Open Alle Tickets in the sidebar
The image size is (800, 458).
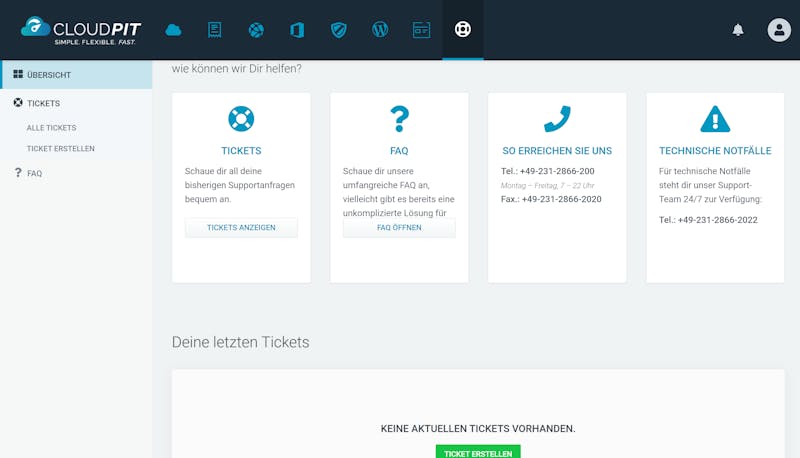click(x=52, y=128)
